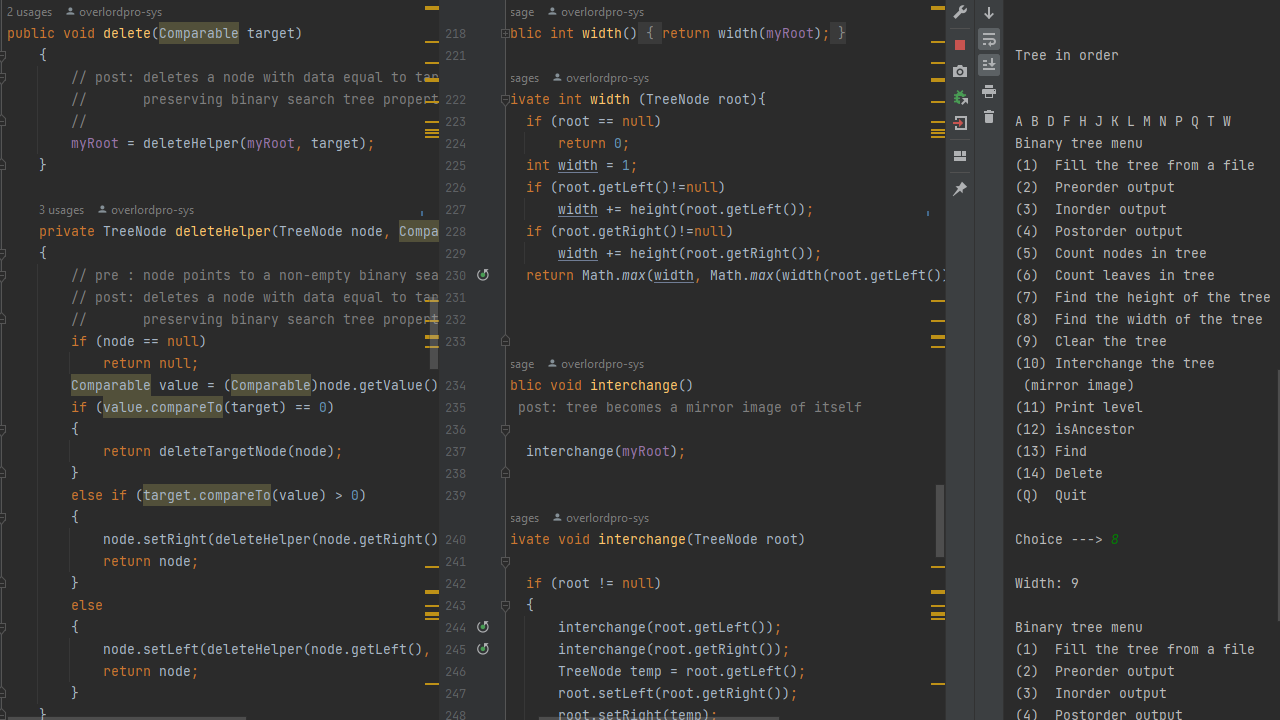Click the Exit icon with red arrow
Screen dimensions: 1280x720
960,123
